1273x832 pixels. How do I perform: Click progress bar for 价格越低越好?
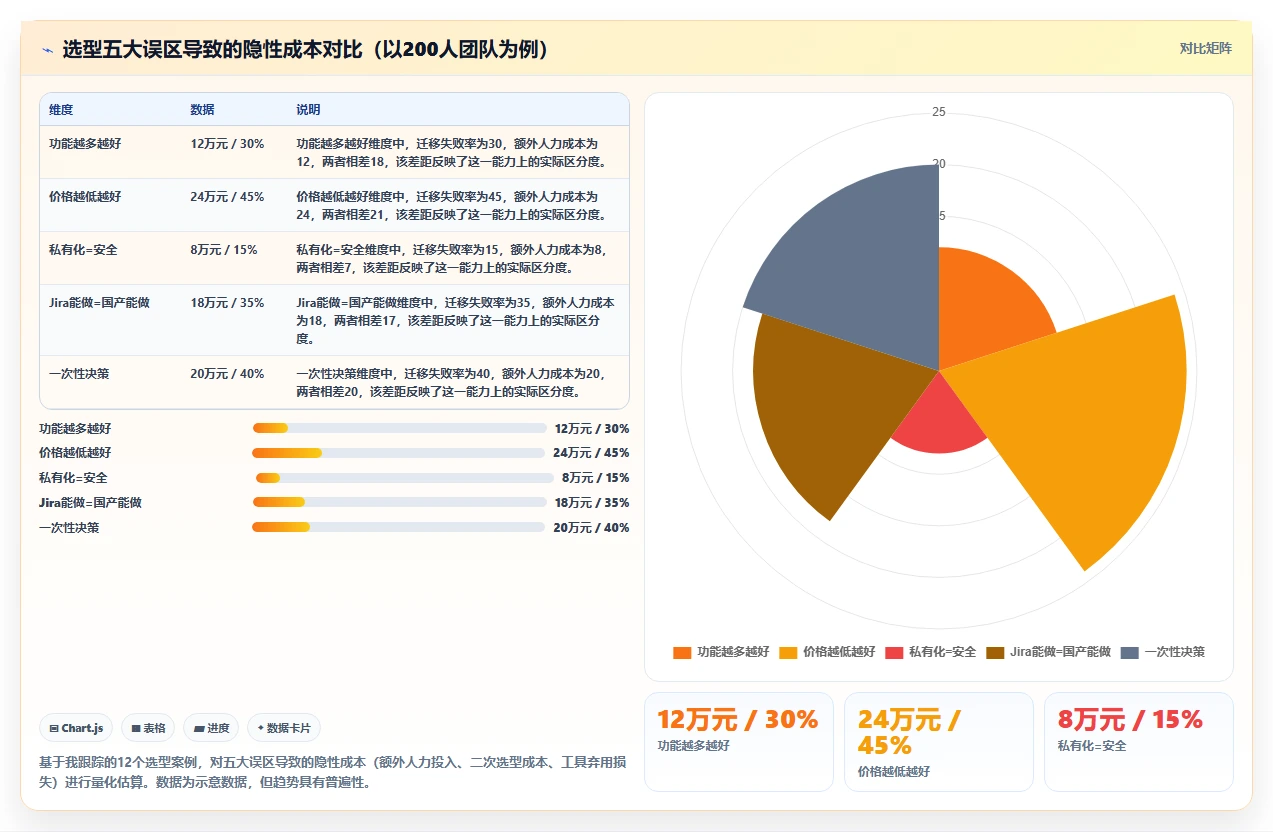pos(398,453)
